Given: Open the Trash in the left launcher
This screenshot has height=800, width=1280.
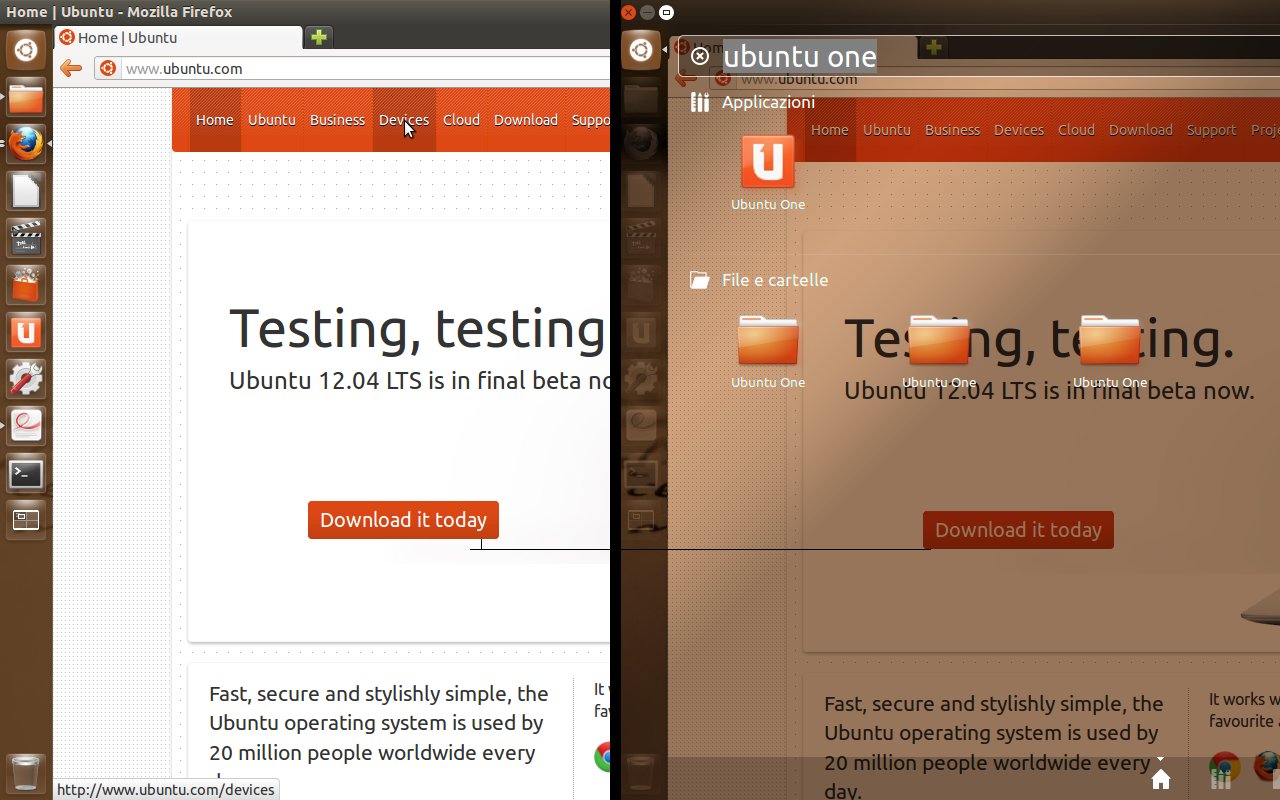Looking at the screenshot, I should click(26, 773).
